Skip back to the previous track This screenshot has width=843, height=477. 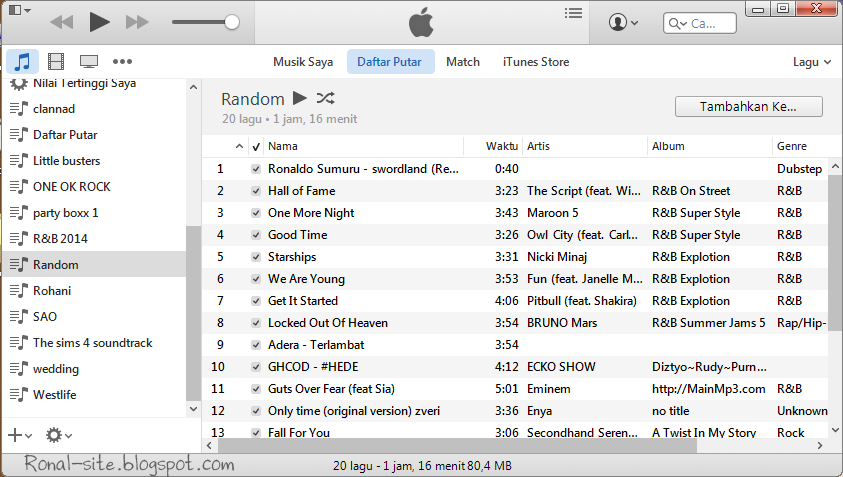61,23
